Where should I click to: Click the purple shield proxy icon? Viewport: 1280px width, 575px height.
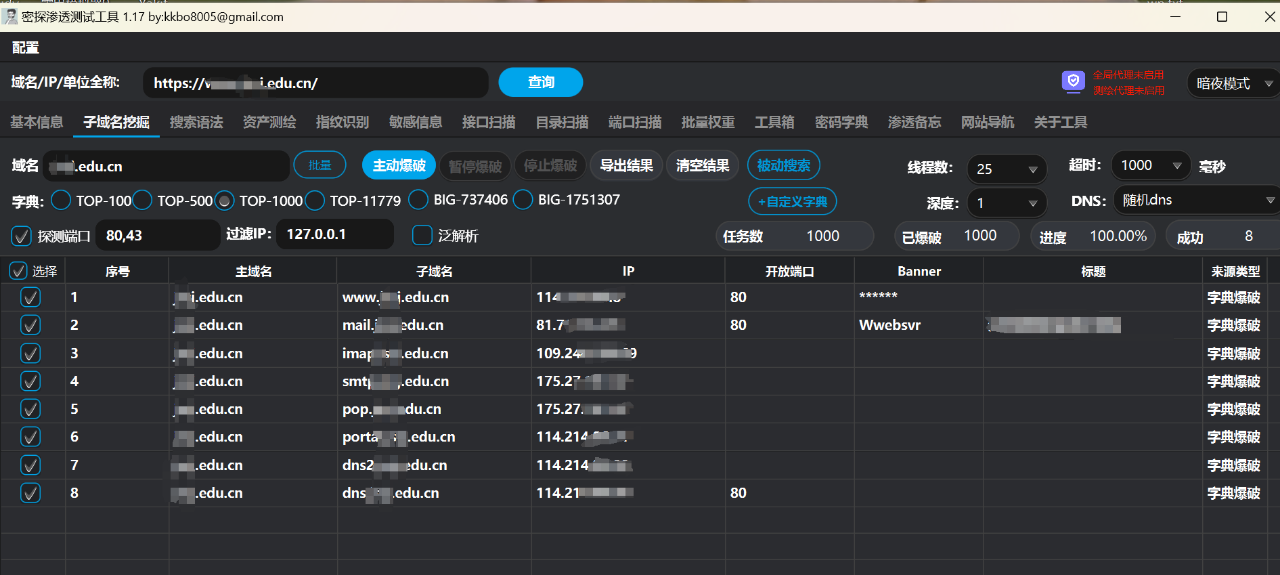[1072, 82]
